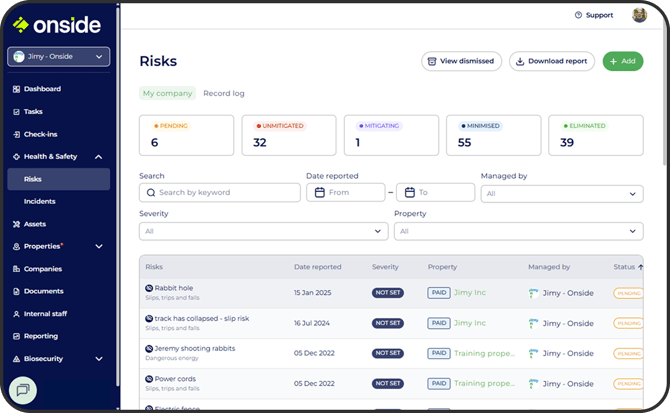Click PAID badge in Rabbit hole row
Viewport: 670px width, 413px height.
[x=439, y=293]
